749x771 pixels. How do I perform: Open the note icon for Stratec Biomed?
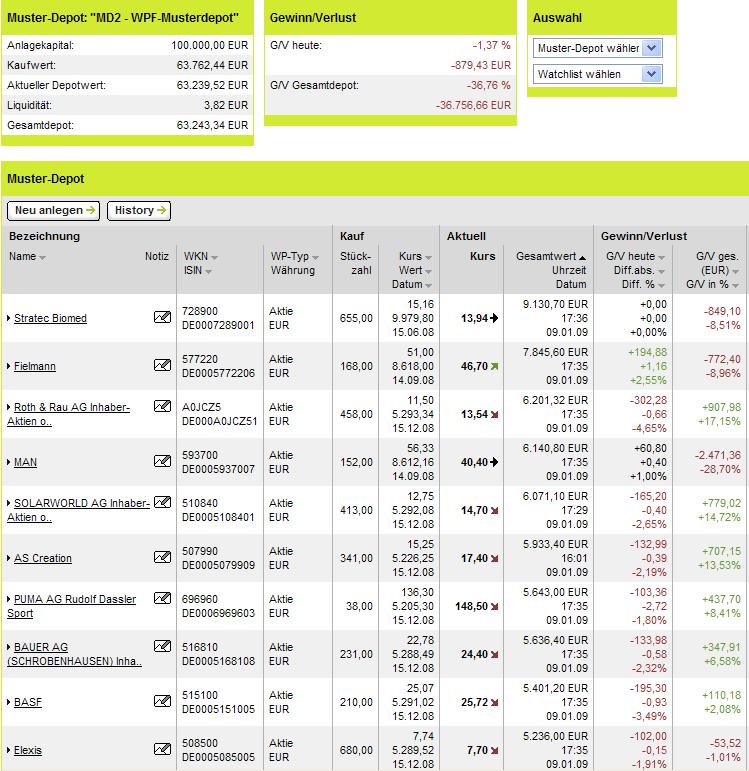pos(162,317)
